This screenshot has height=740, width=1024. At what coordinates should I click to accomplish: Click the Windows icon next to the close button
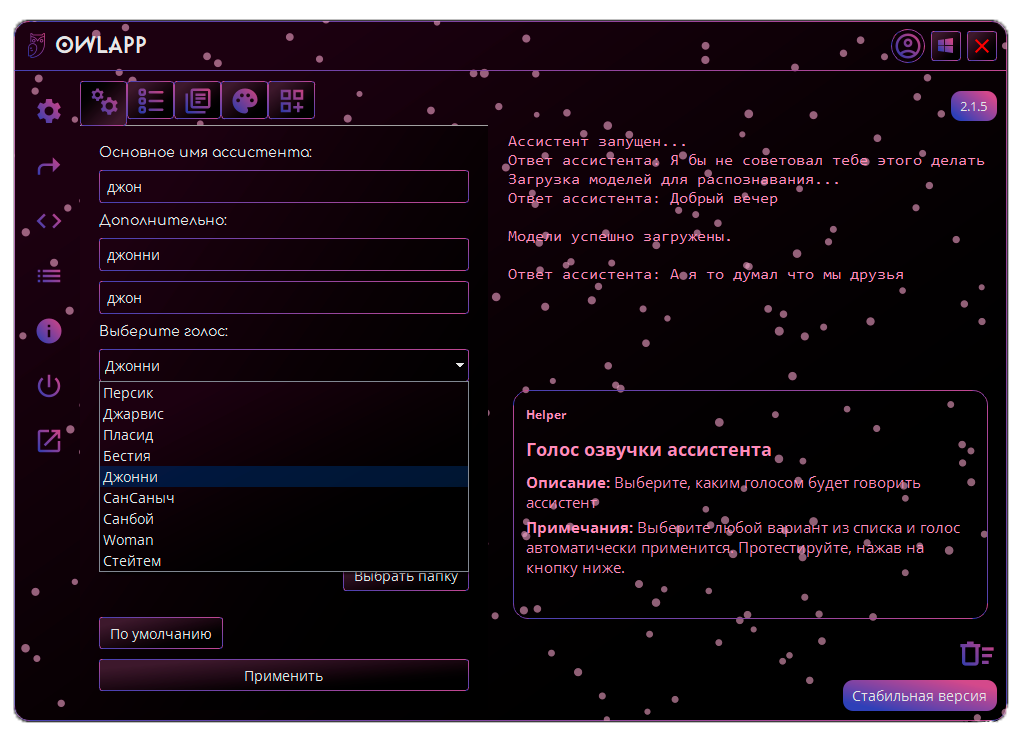pos(945,45)
